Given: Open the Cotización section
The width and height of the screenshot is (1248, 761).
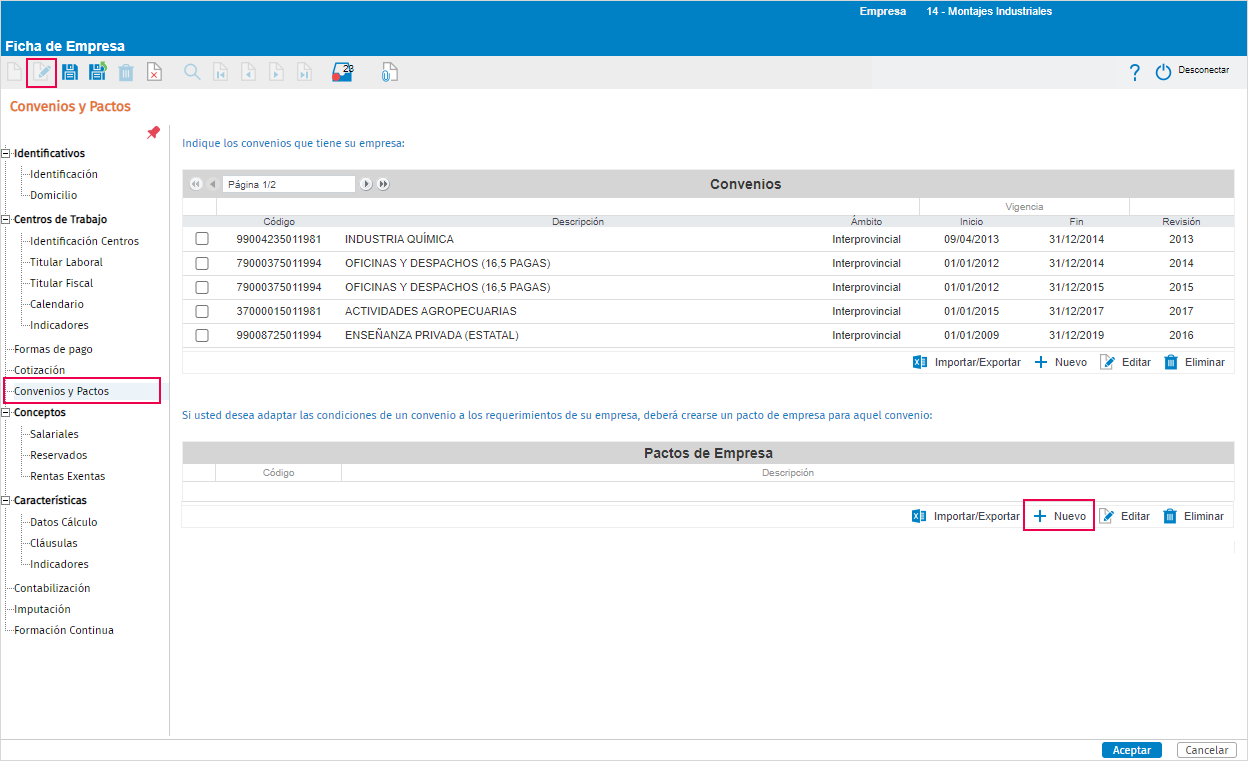Looking at the screenshot, I should click(x=40, y=370).
